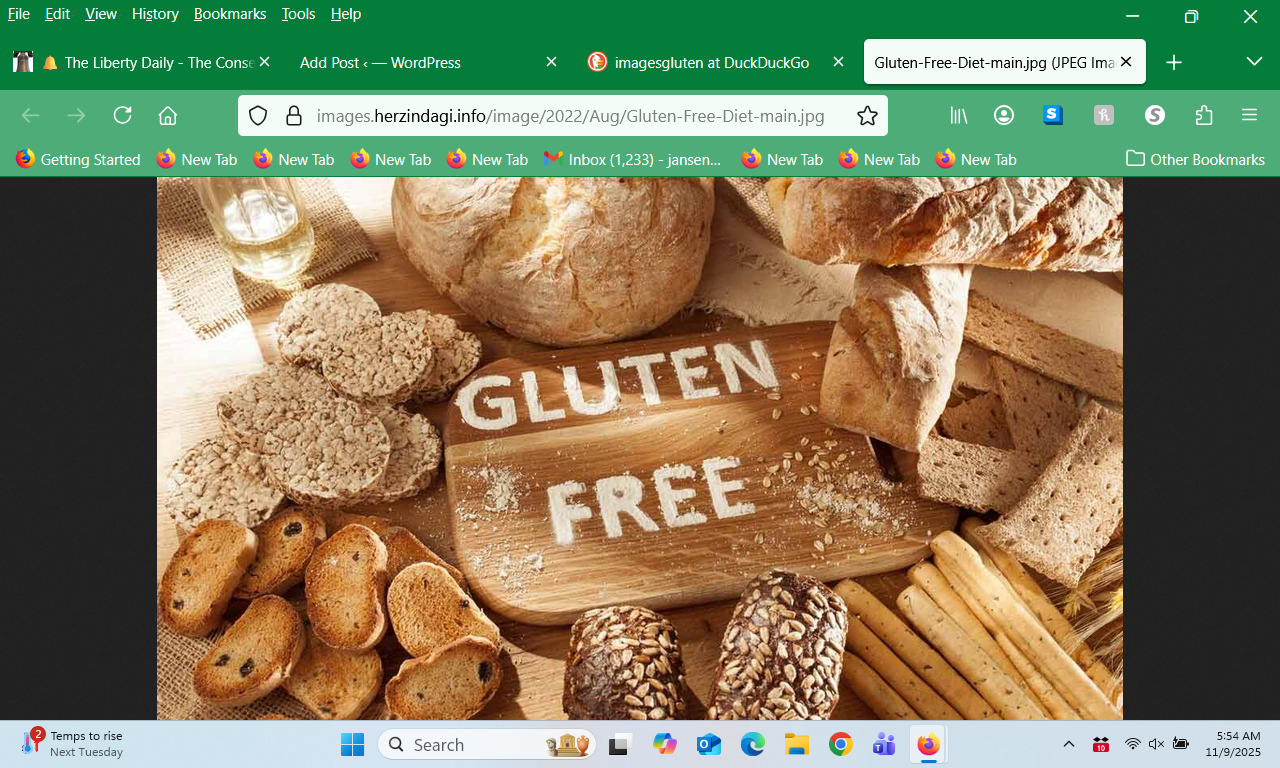Open the Firefox application hamburger menu
The height and width of the screenshot is (768, 1280).
click(1249, 116)
